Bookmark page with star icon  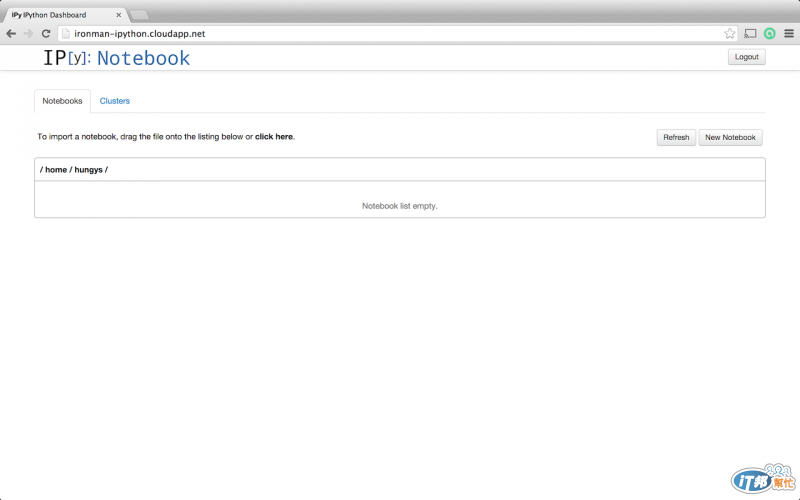[730, 34]
